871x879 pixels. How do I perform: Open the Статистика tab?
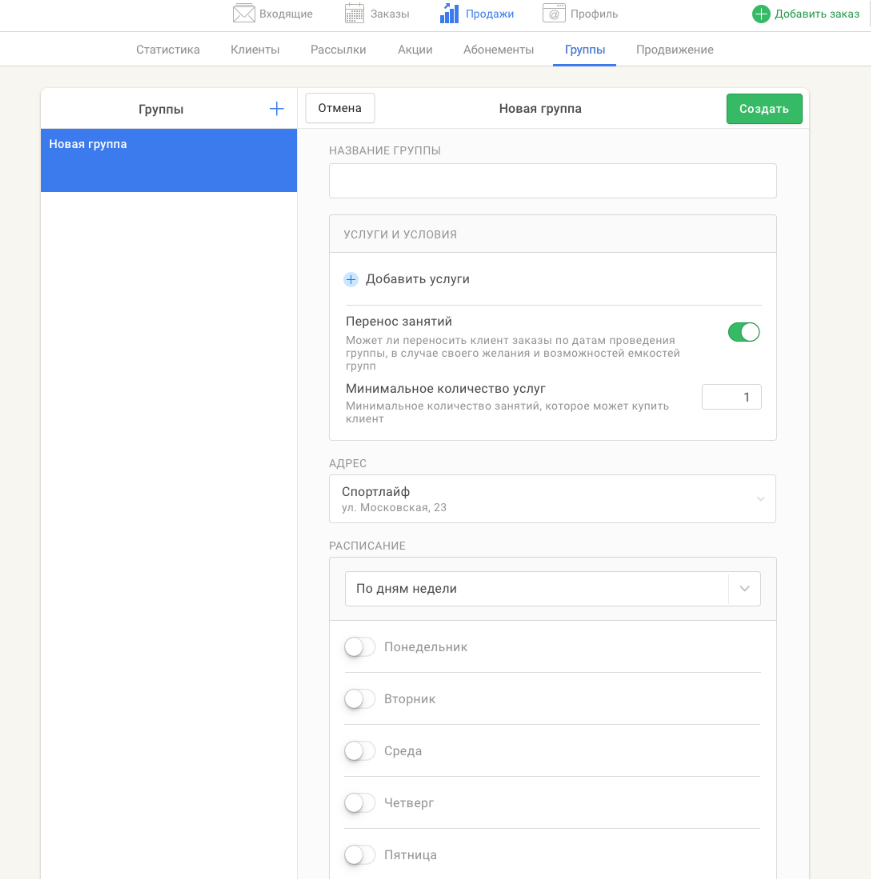[x=168, y=50]
